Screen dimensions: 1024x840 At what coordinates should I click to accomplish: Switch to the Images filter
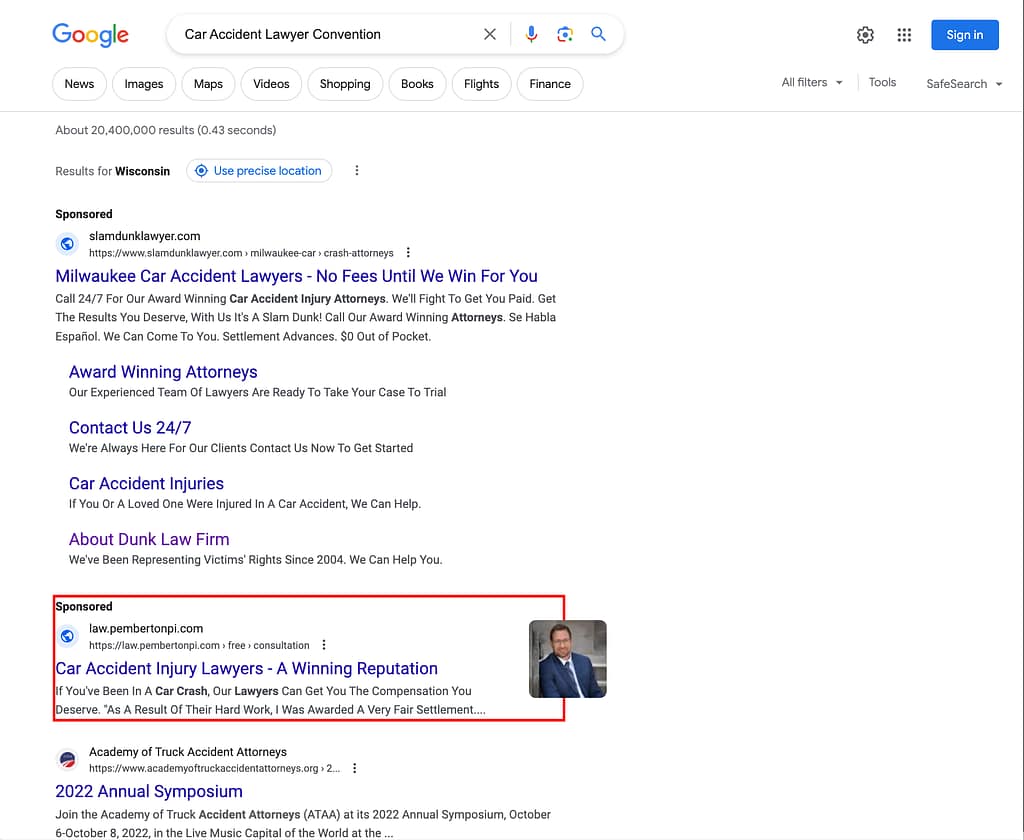144,84
